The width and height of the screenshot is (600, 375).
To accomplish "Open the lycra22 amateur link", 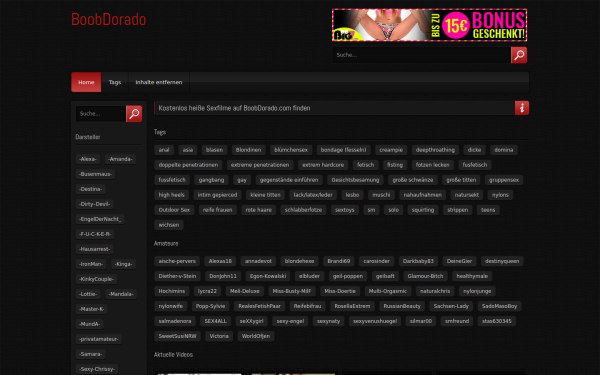I will click(207, 291).
